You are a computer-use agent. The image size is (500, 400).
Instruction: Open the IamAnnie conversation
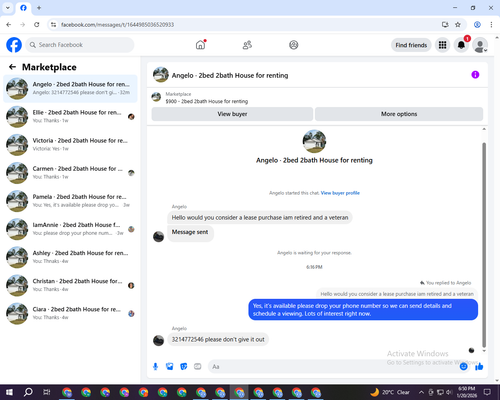click(70, 229)
